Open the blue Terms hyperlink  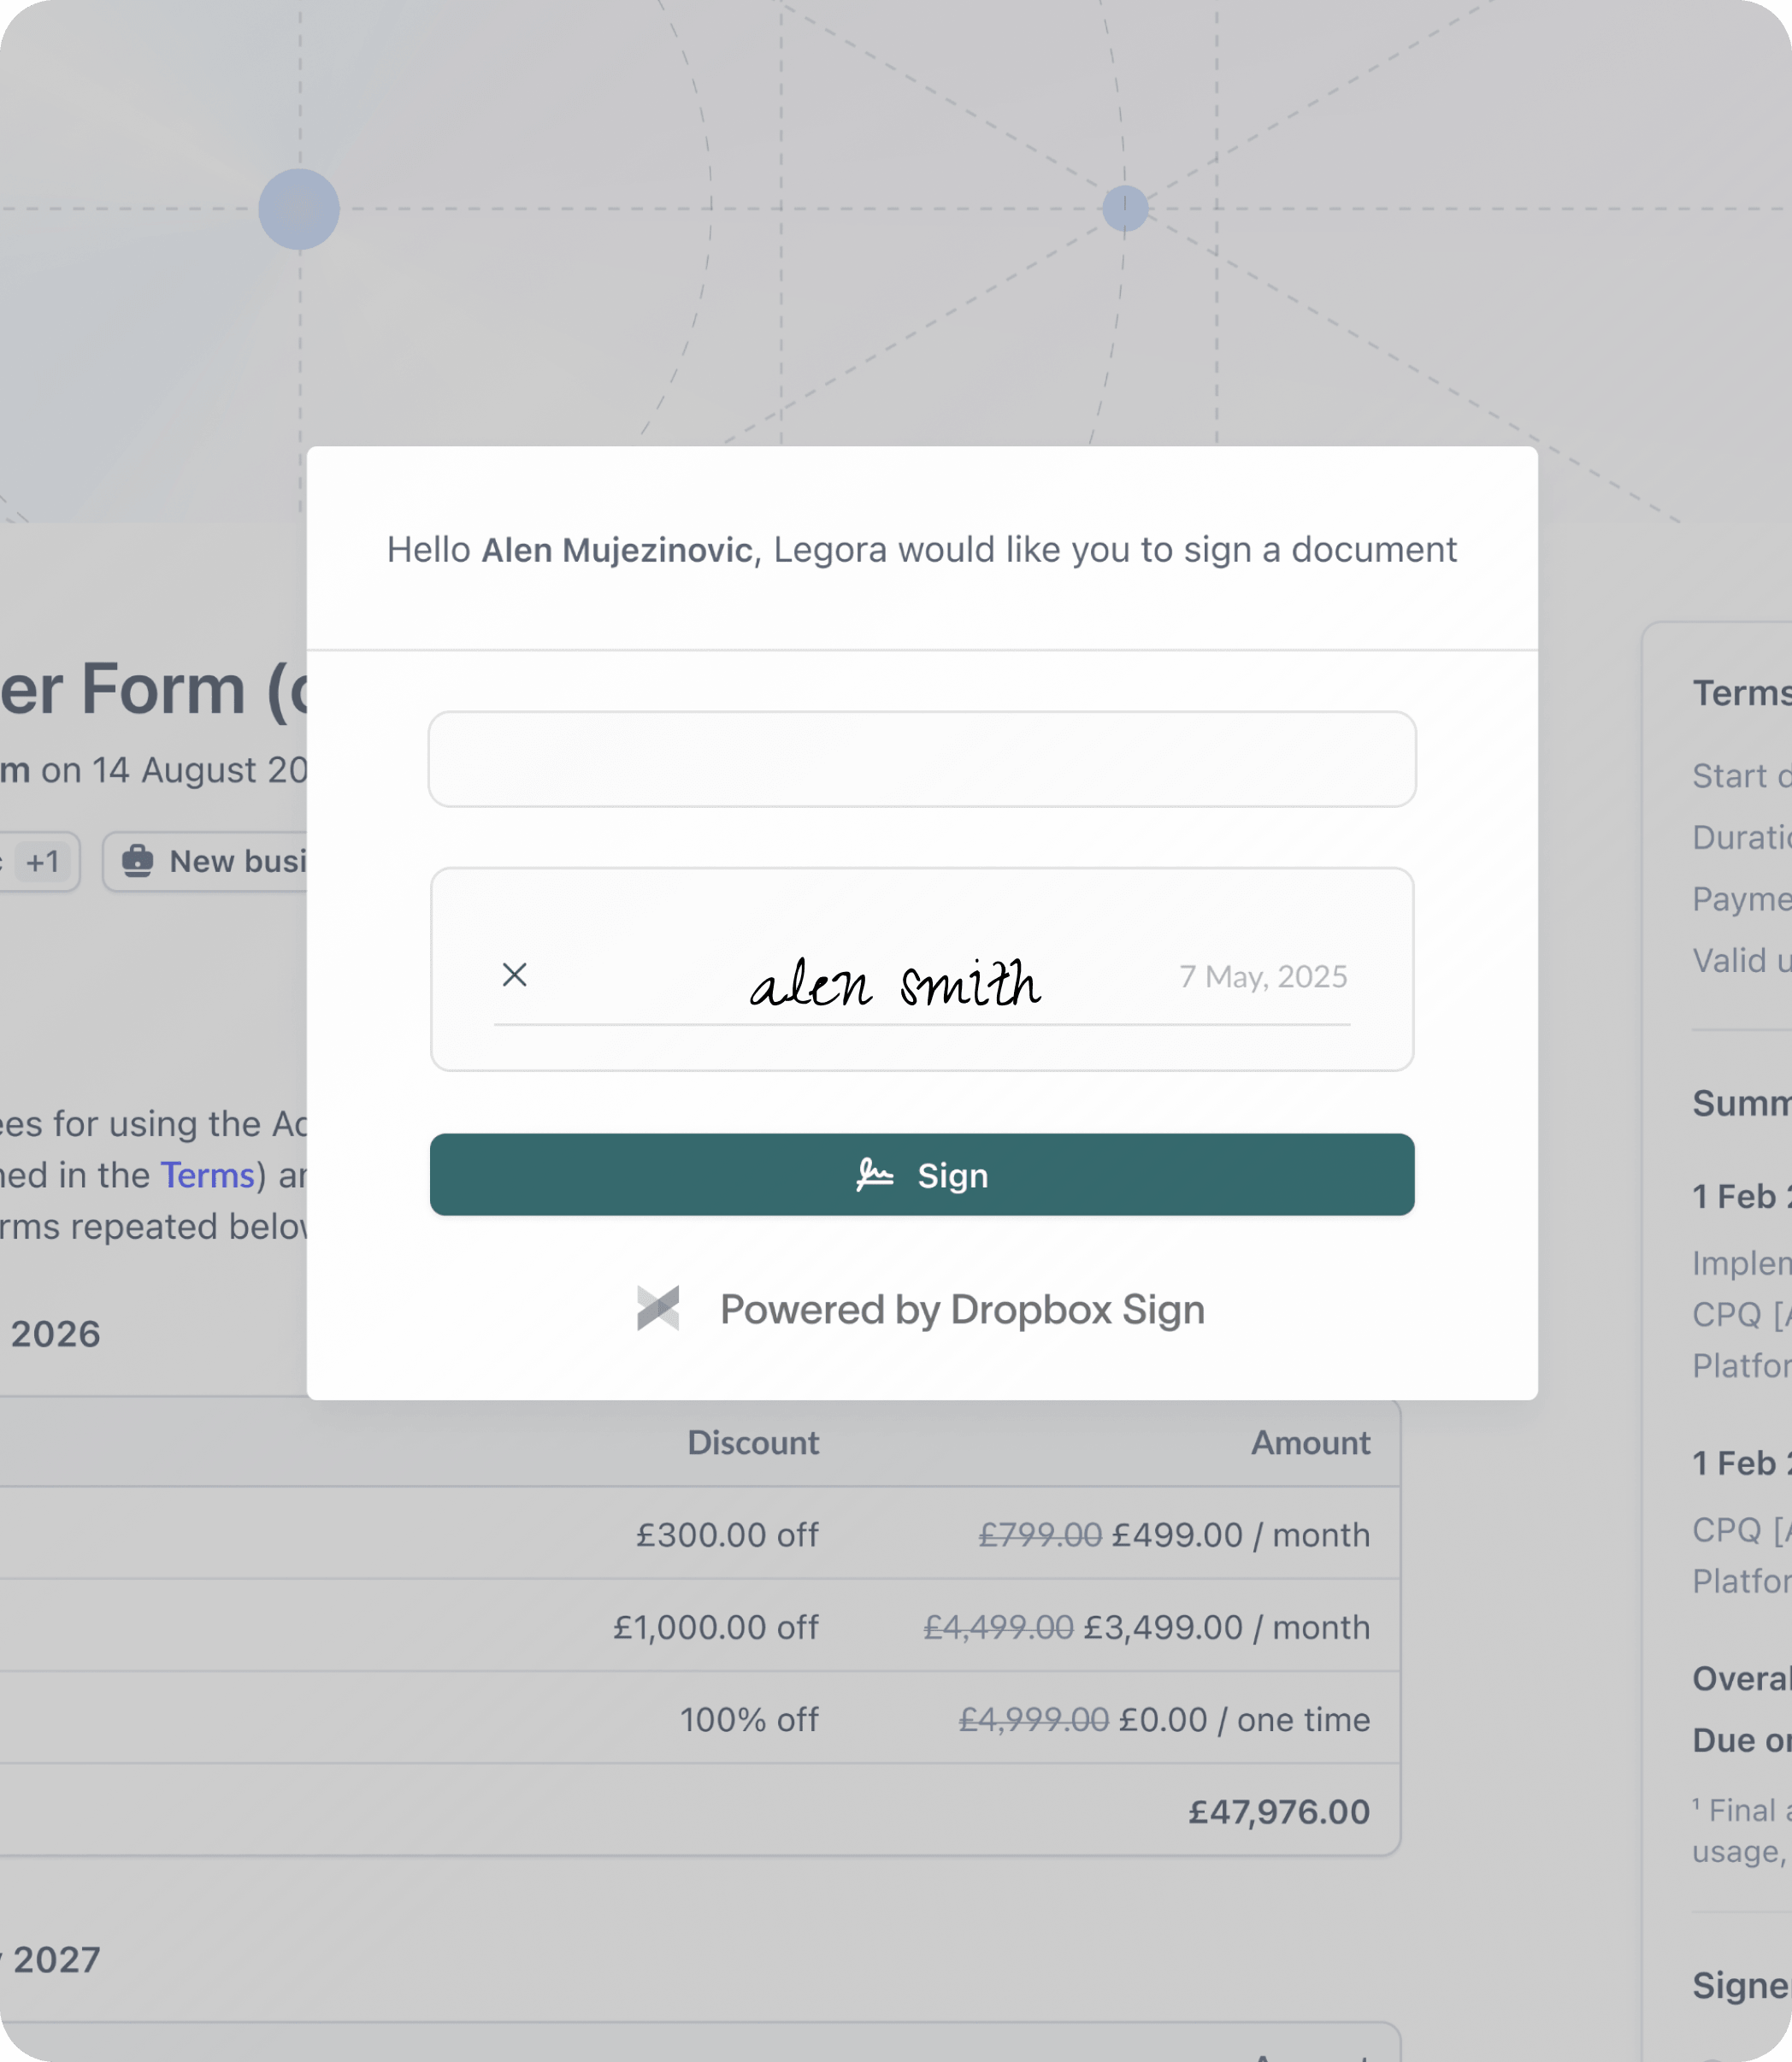click(x=208, y=1175)
